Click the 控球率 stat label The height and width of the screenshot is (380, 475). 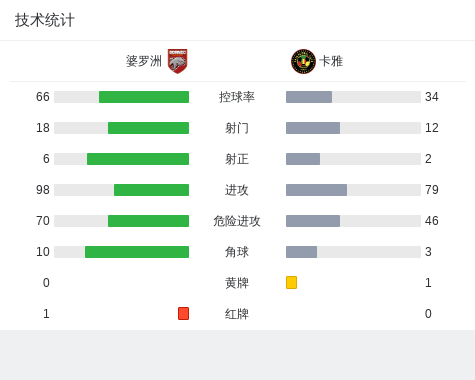point(237,97)
